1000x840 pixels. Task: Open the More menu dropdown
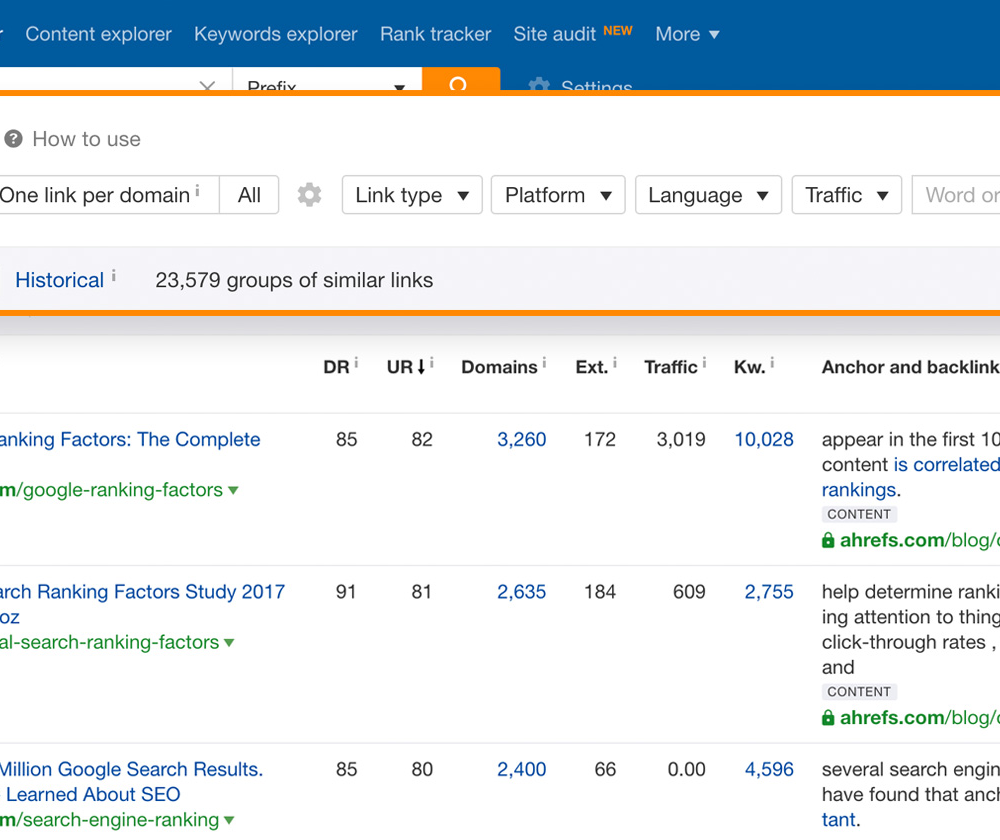click(x=688, y=34)
